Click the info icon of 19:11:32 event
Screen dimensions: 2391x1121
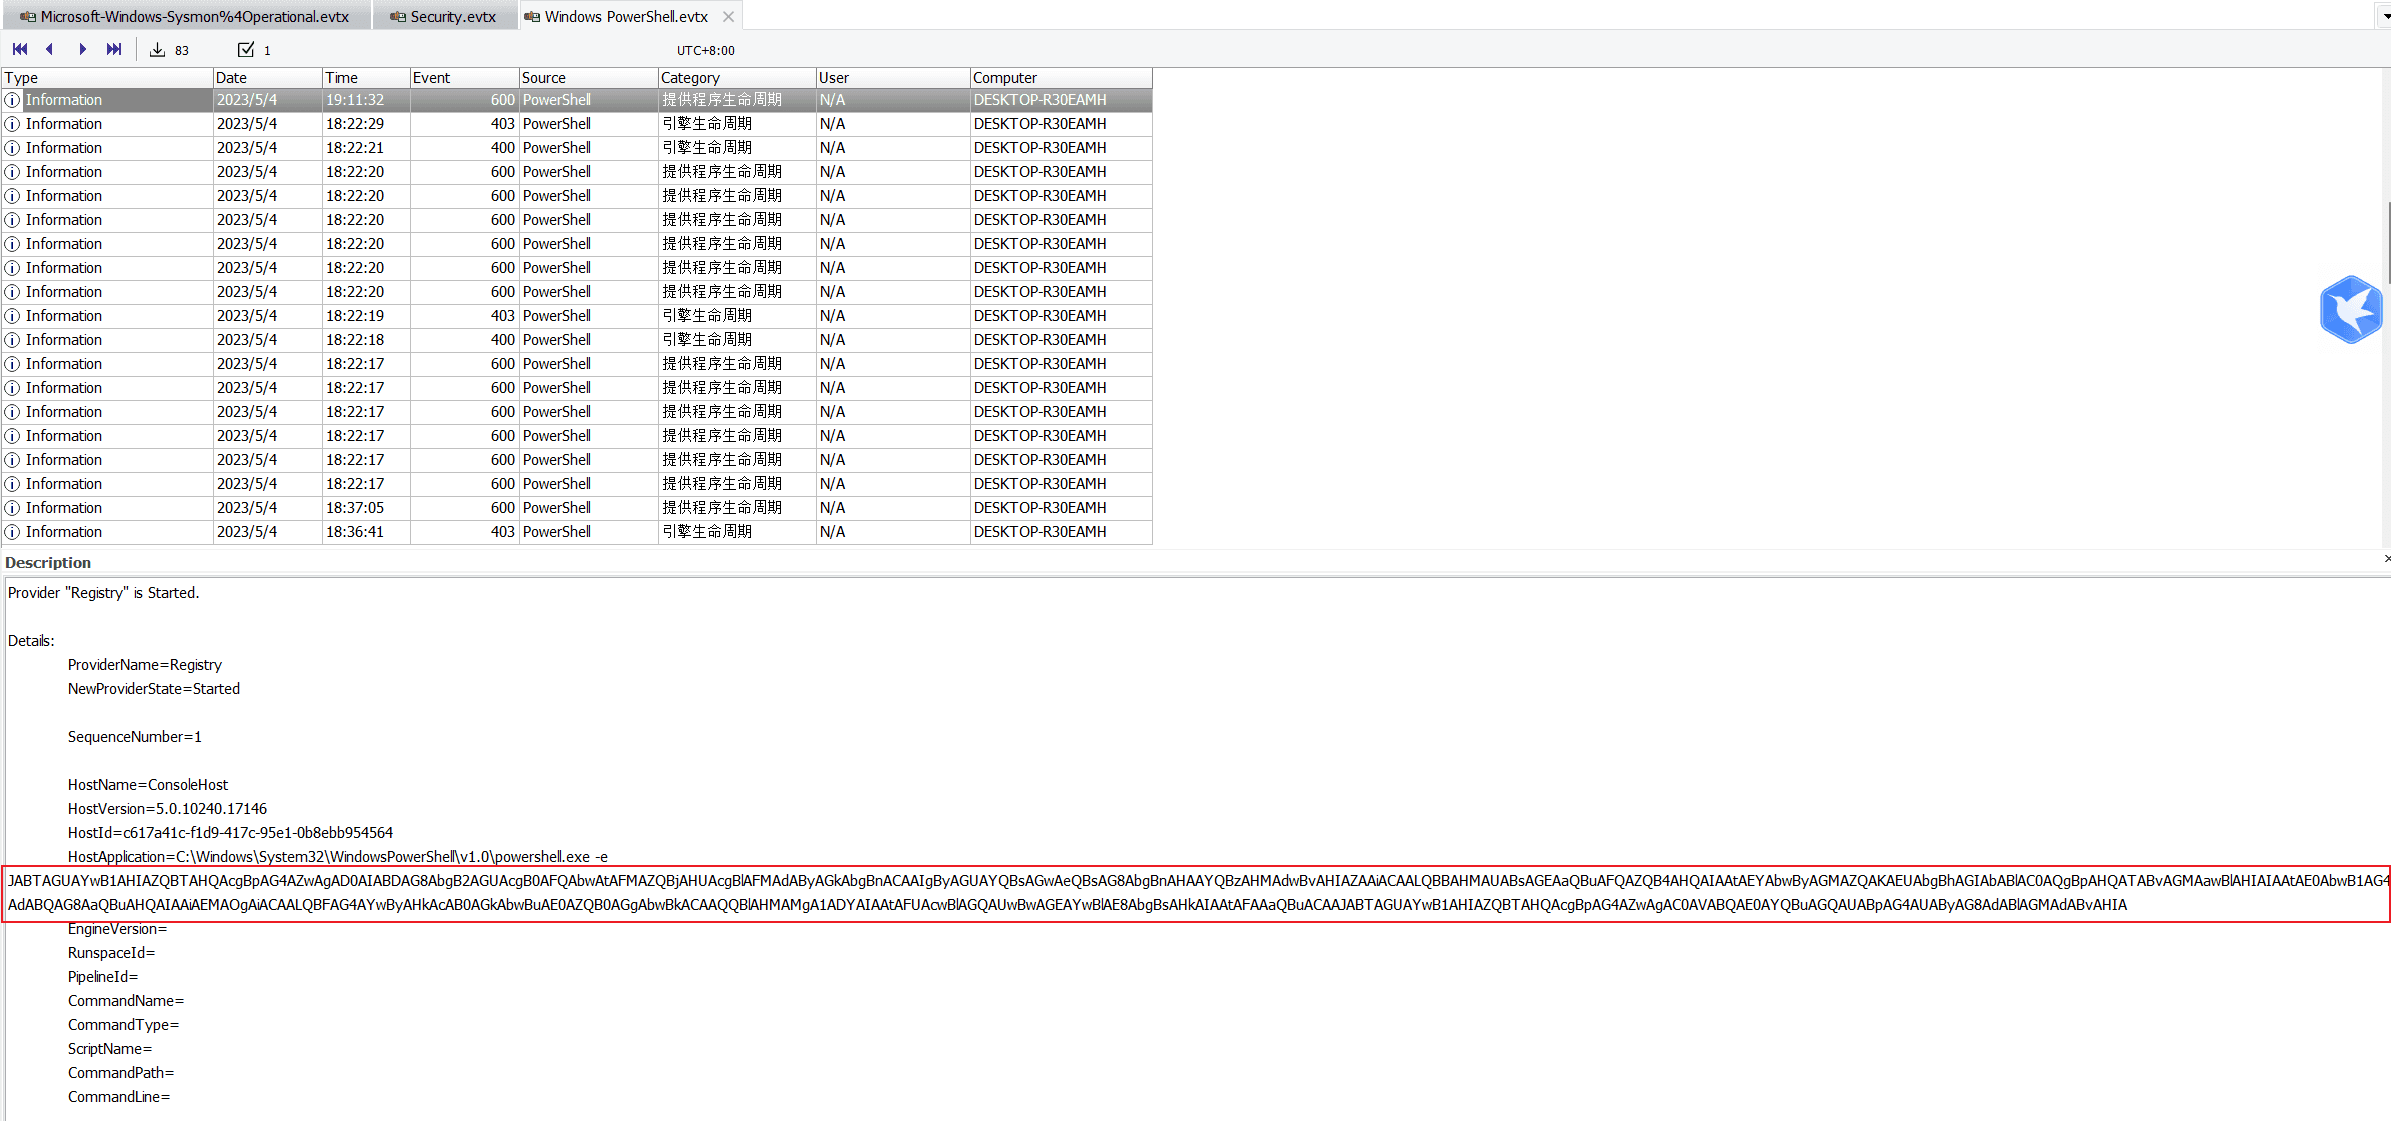point(12,100)
